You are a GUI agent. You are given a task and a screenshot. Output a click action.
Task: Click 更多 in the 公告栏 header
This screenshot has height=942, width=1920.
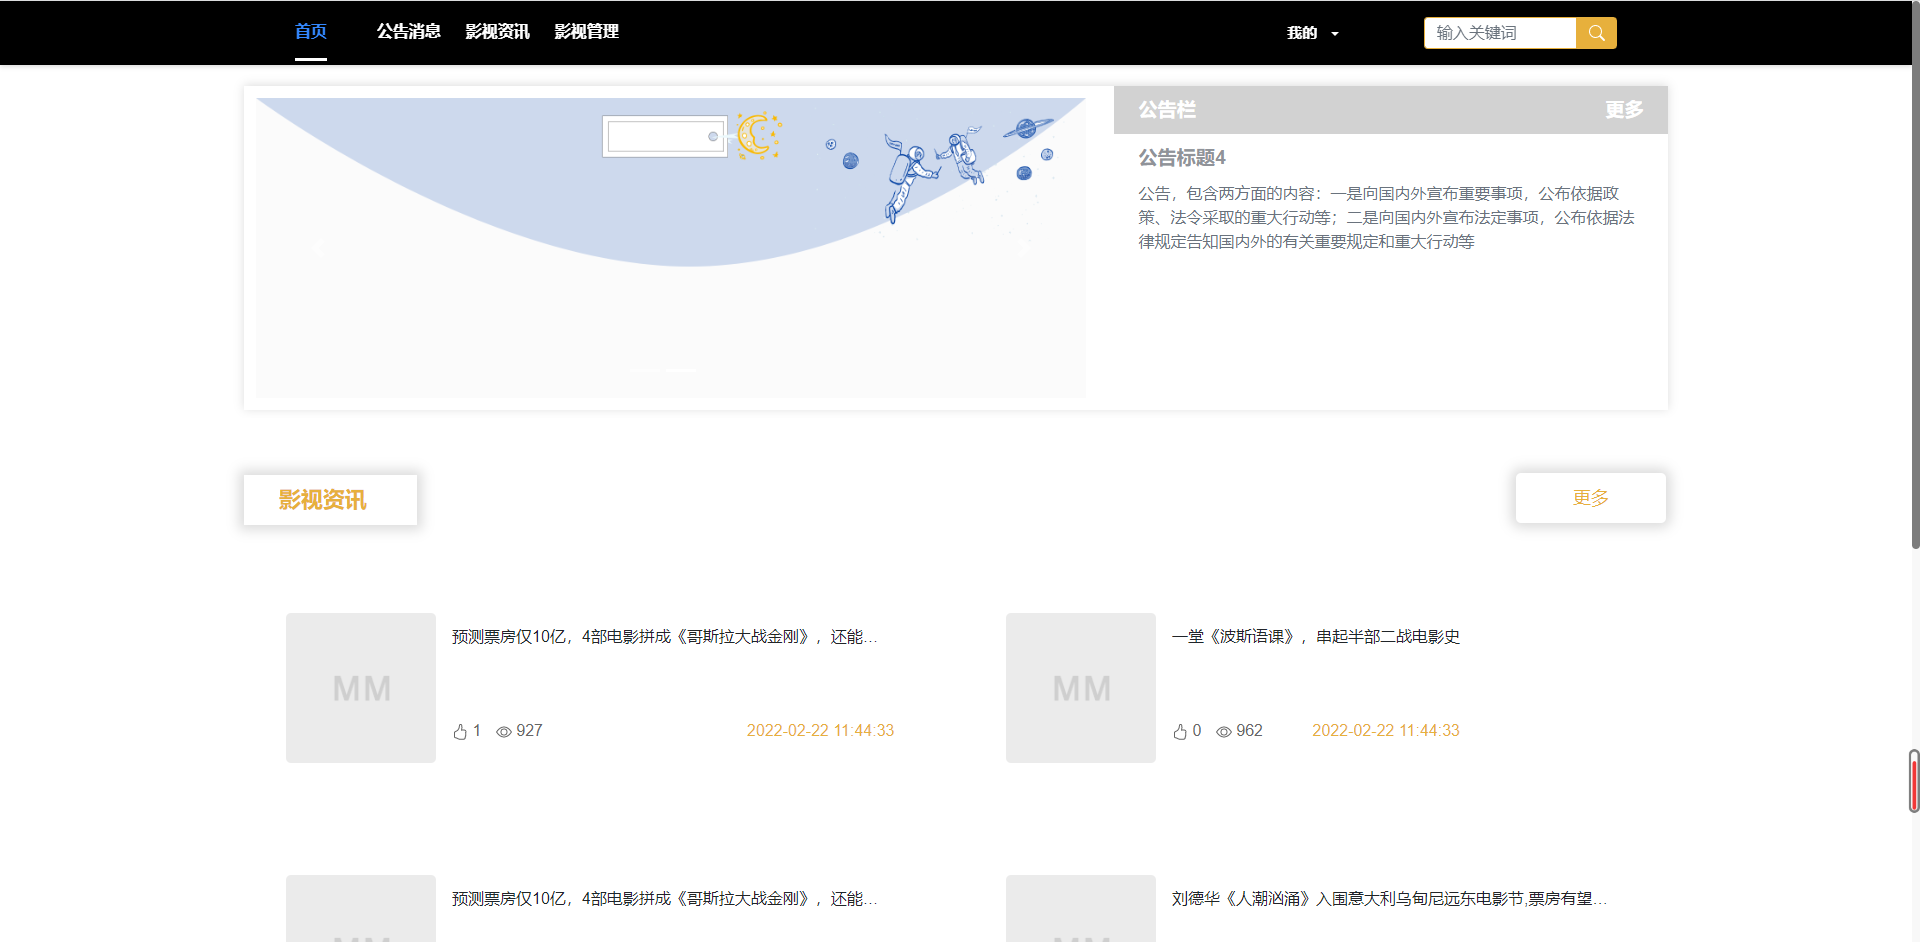coord(1624,110)
